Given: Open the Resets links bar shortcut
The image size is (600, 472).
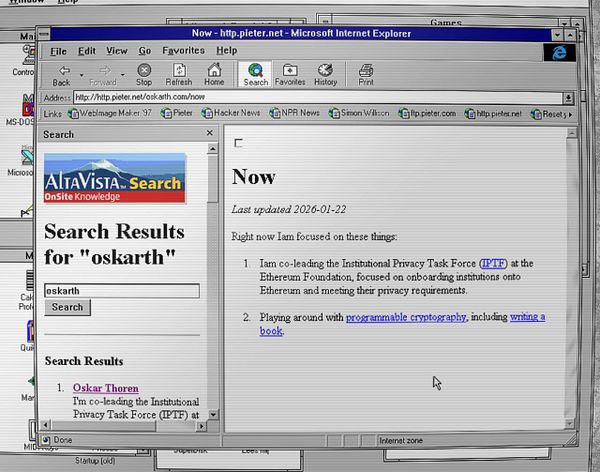Looking at the screenshot, I should [548, 114].
